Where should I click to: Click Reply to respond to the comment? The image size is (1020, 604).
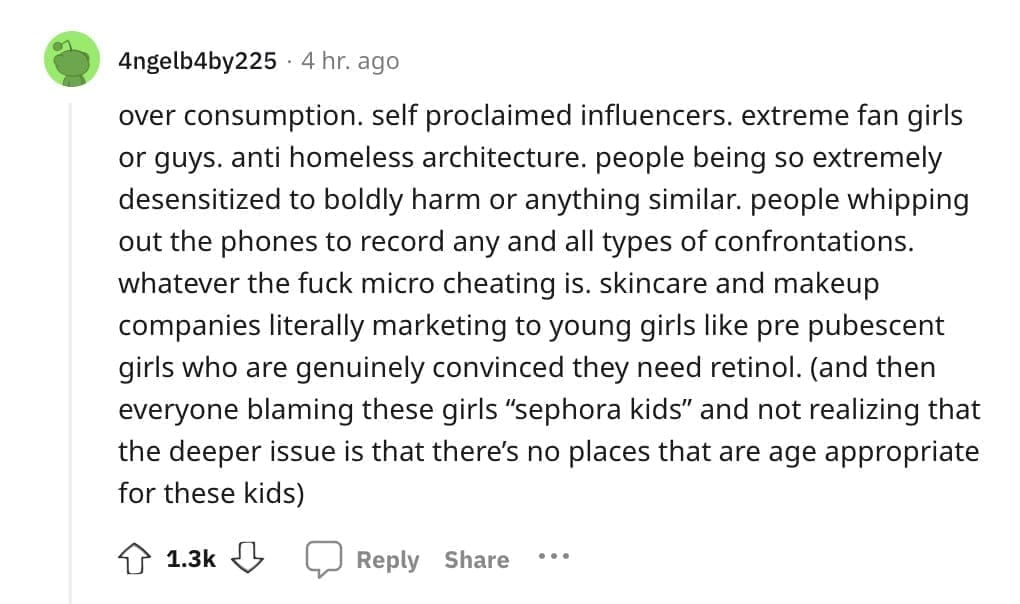(x=389, y=560)
